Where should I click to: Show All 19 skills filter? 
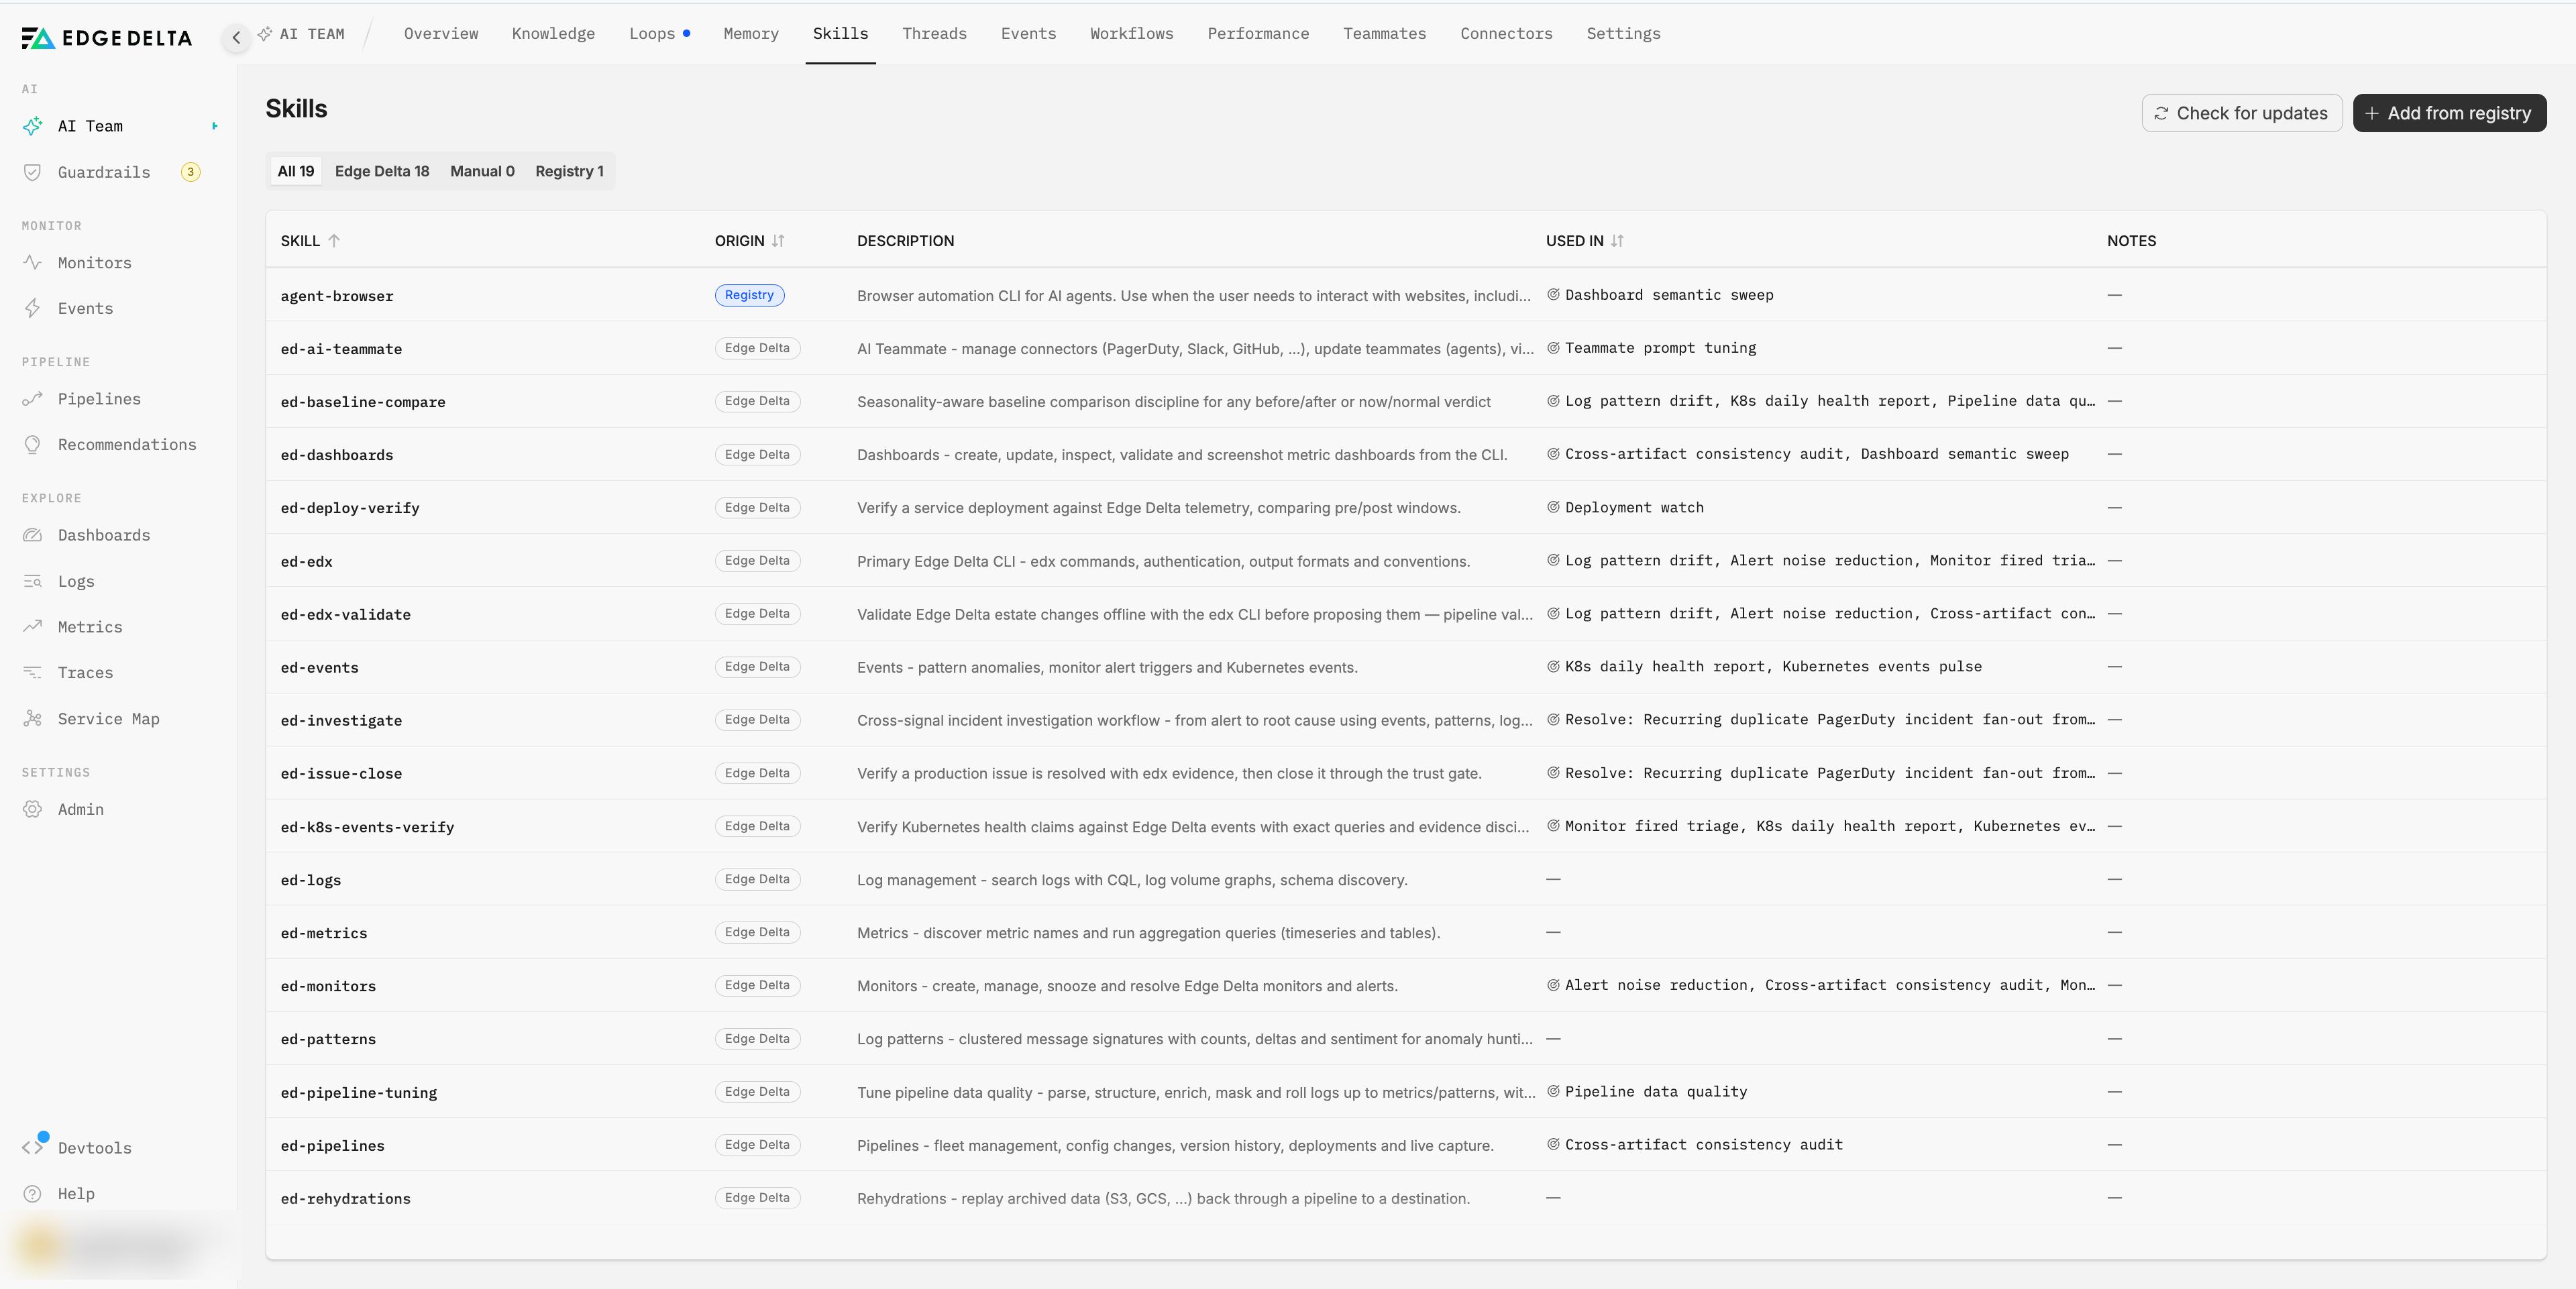295,171
